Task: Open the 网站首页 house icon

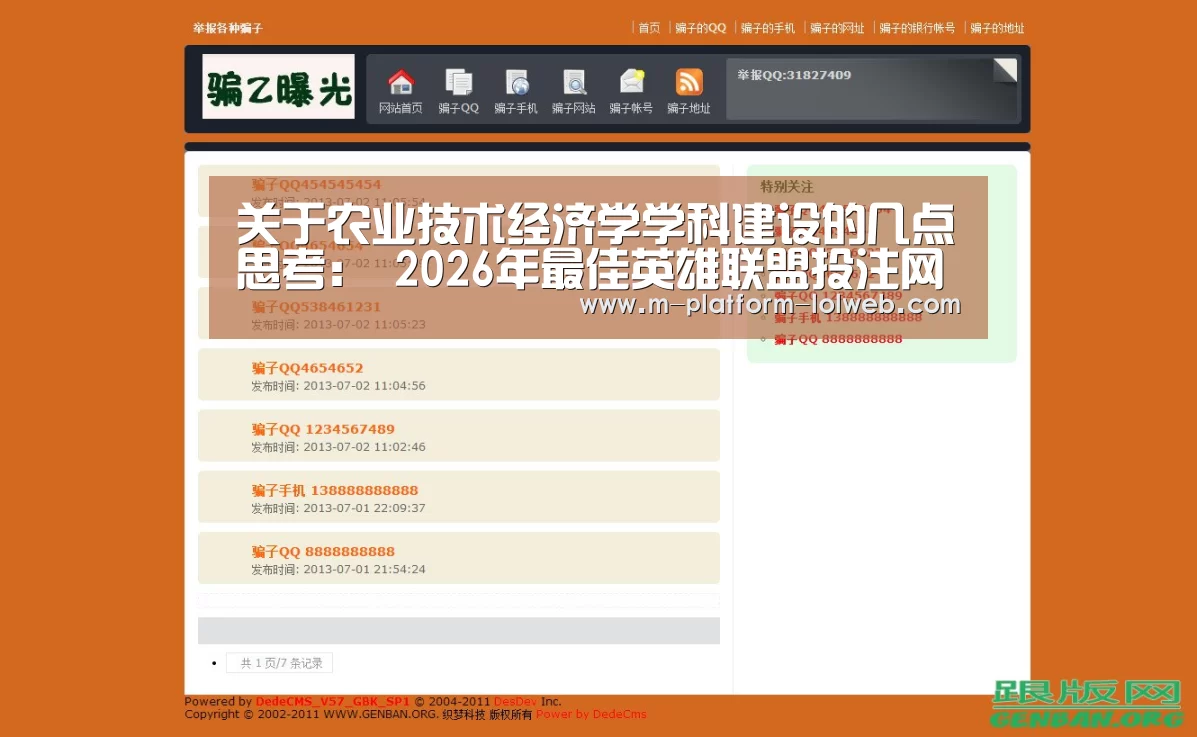Action: coord(401,82)
